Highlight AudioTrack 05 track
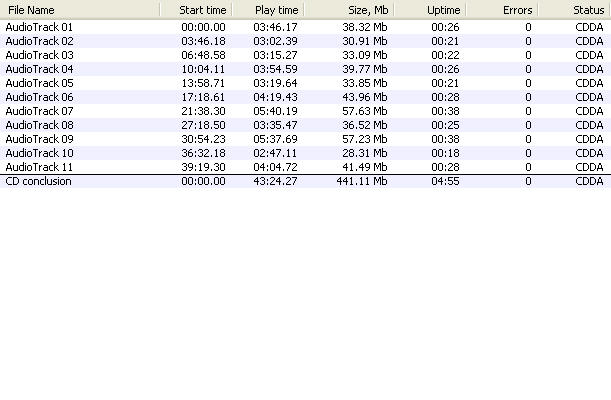The image size is (611, 400). pyautogui.click(x=39, y=83)
